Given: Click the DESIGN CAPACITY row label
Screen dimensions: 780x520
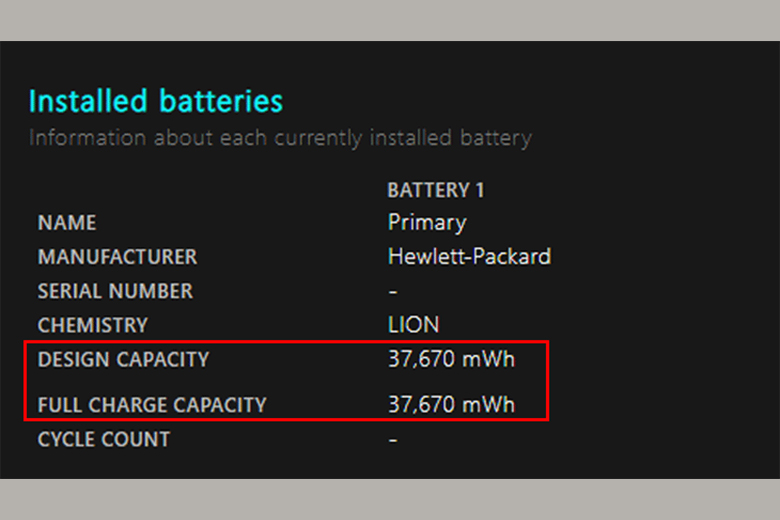Looking at the screenshot, I should (124, 359).
